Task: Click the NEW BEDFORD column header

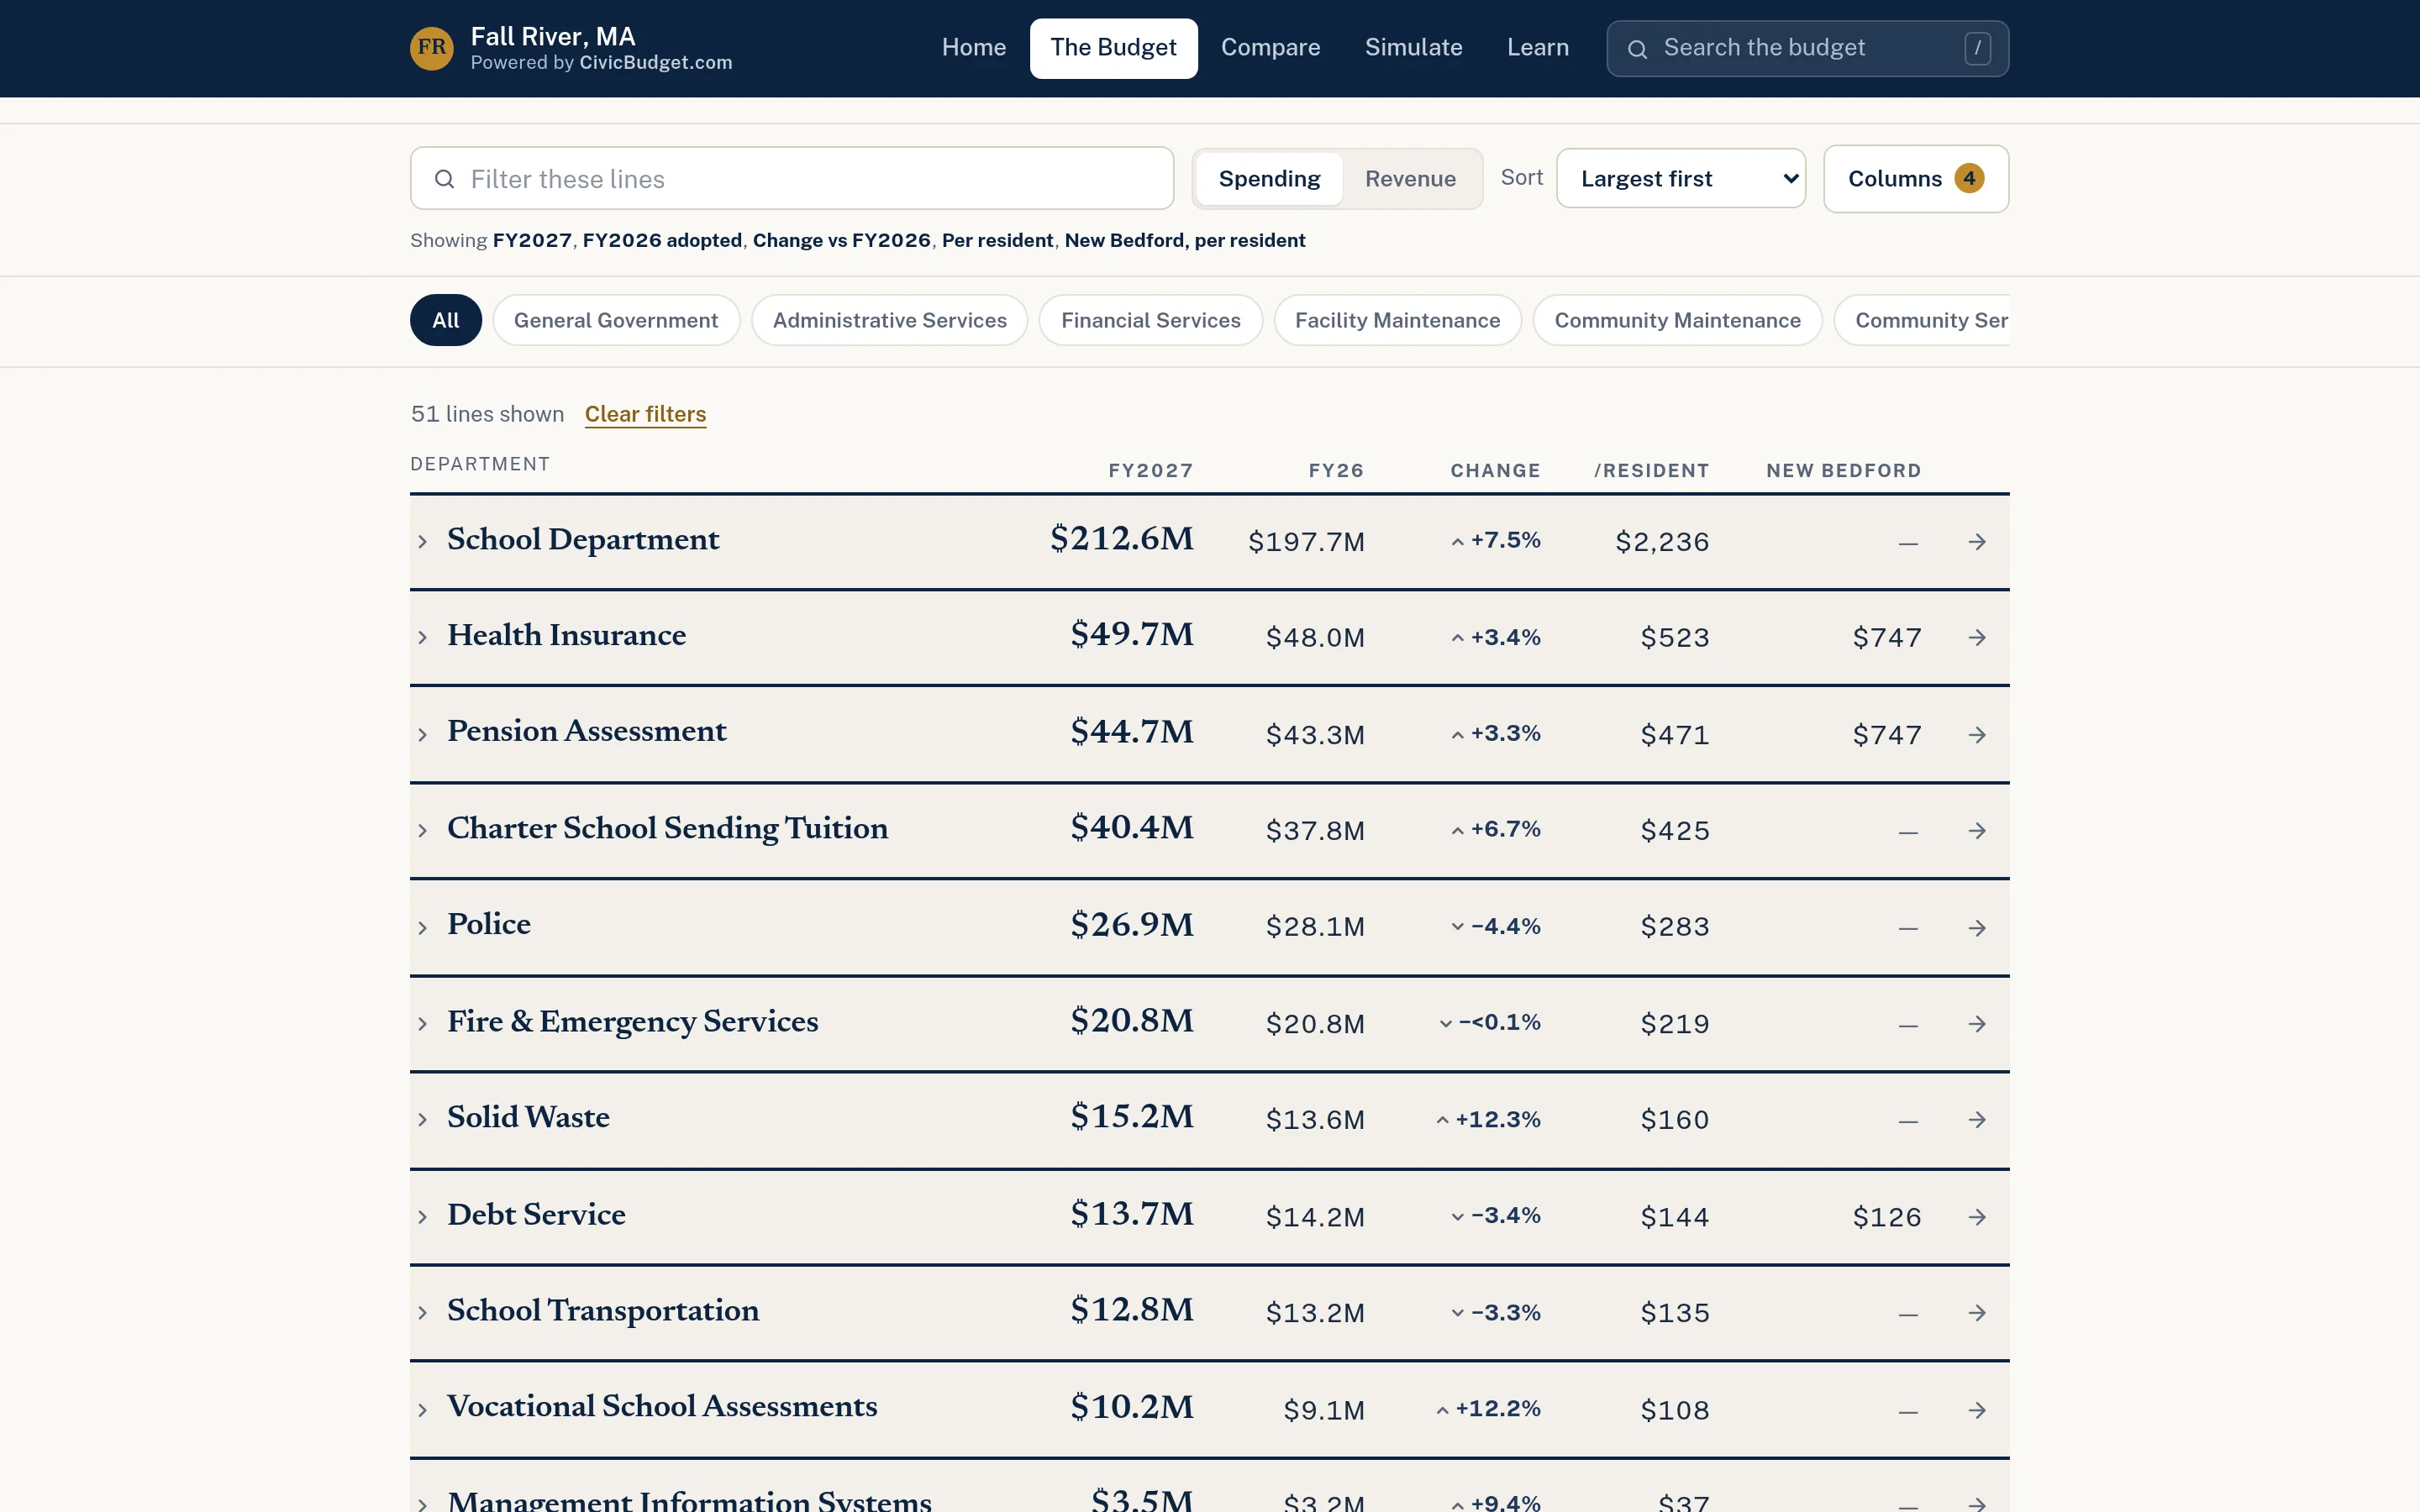Action: 1843,471
